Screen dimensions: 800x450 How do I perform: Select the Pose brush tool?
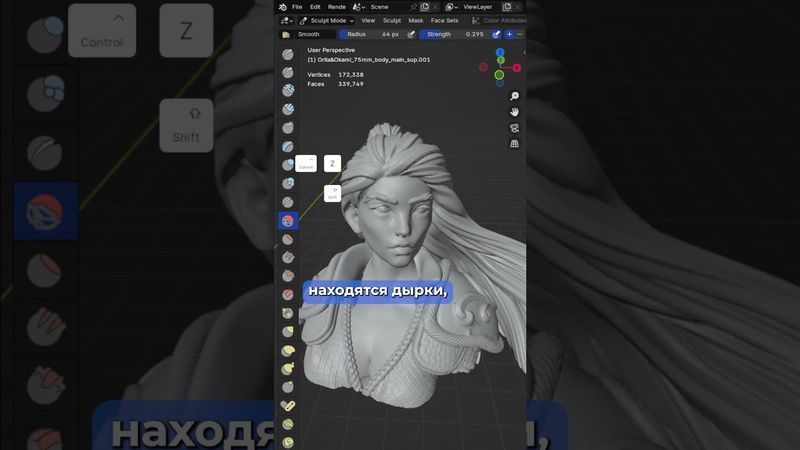coord(288,406)
